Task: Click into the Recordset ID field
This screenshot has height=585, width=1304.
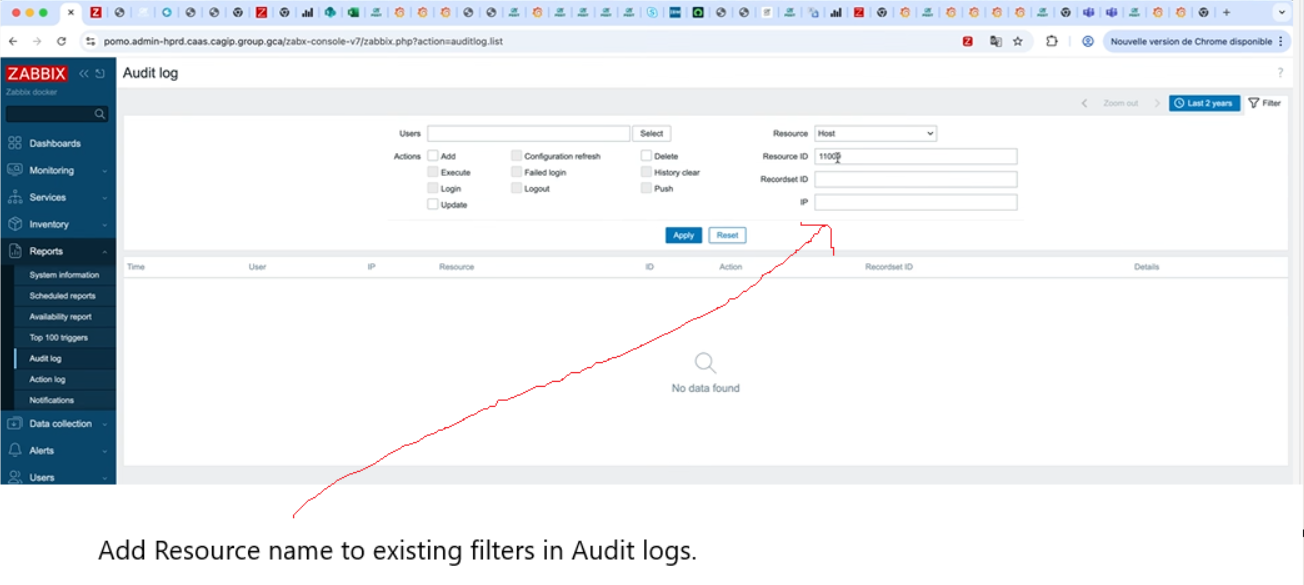Action: (915, 180)
